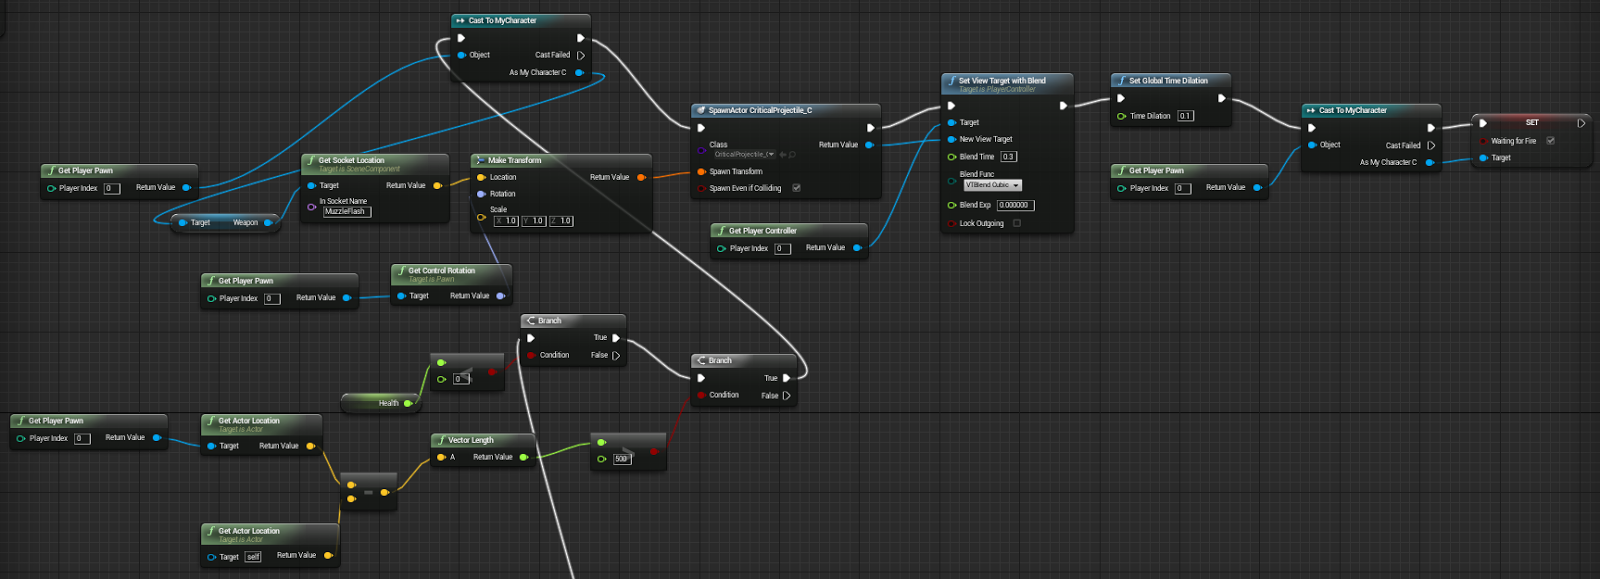Click the subtract node output pin
Viewport: 1600px width, 579px height.
tap(385, 492)
